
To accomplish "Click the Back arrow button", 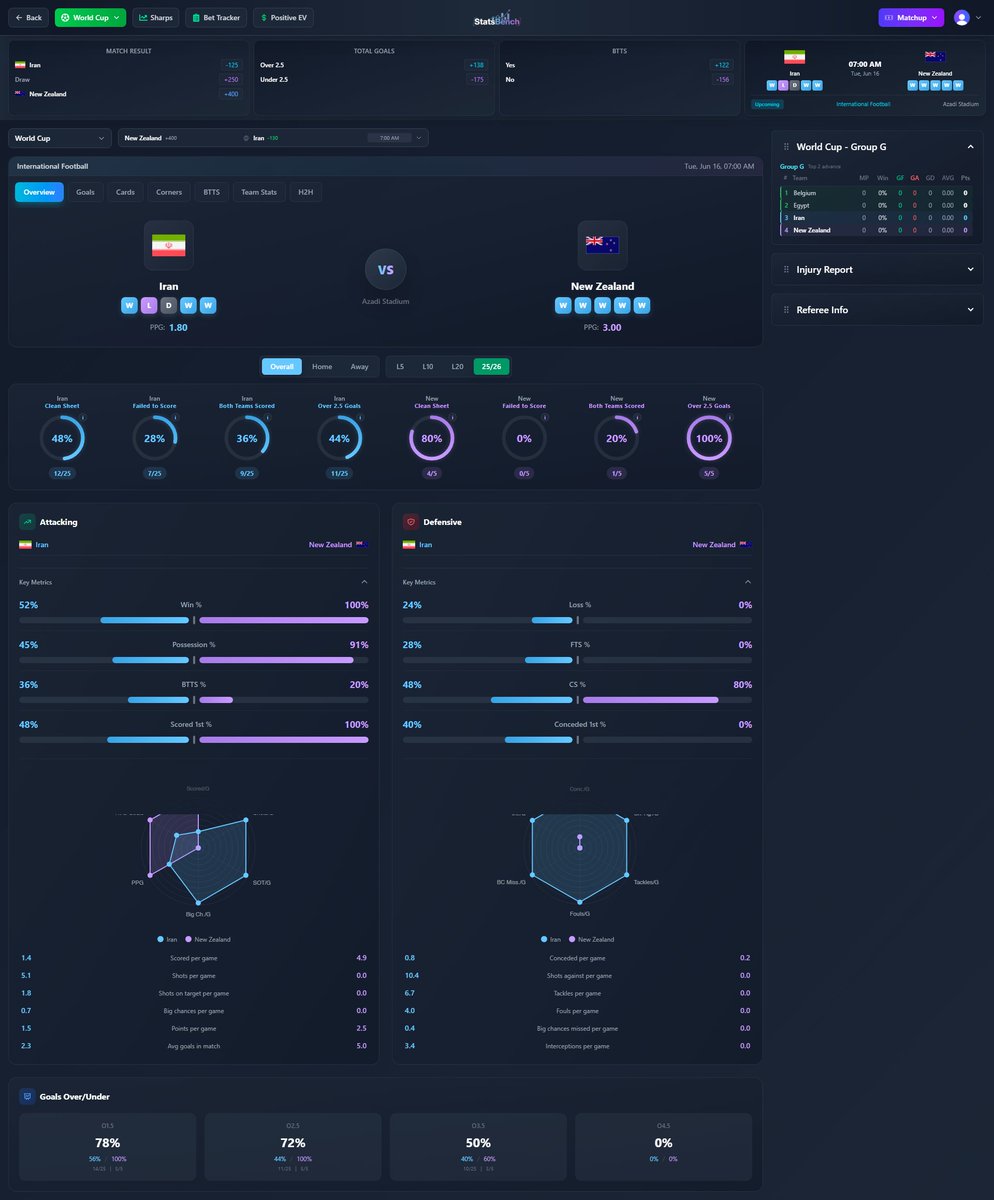I will 29,17.
